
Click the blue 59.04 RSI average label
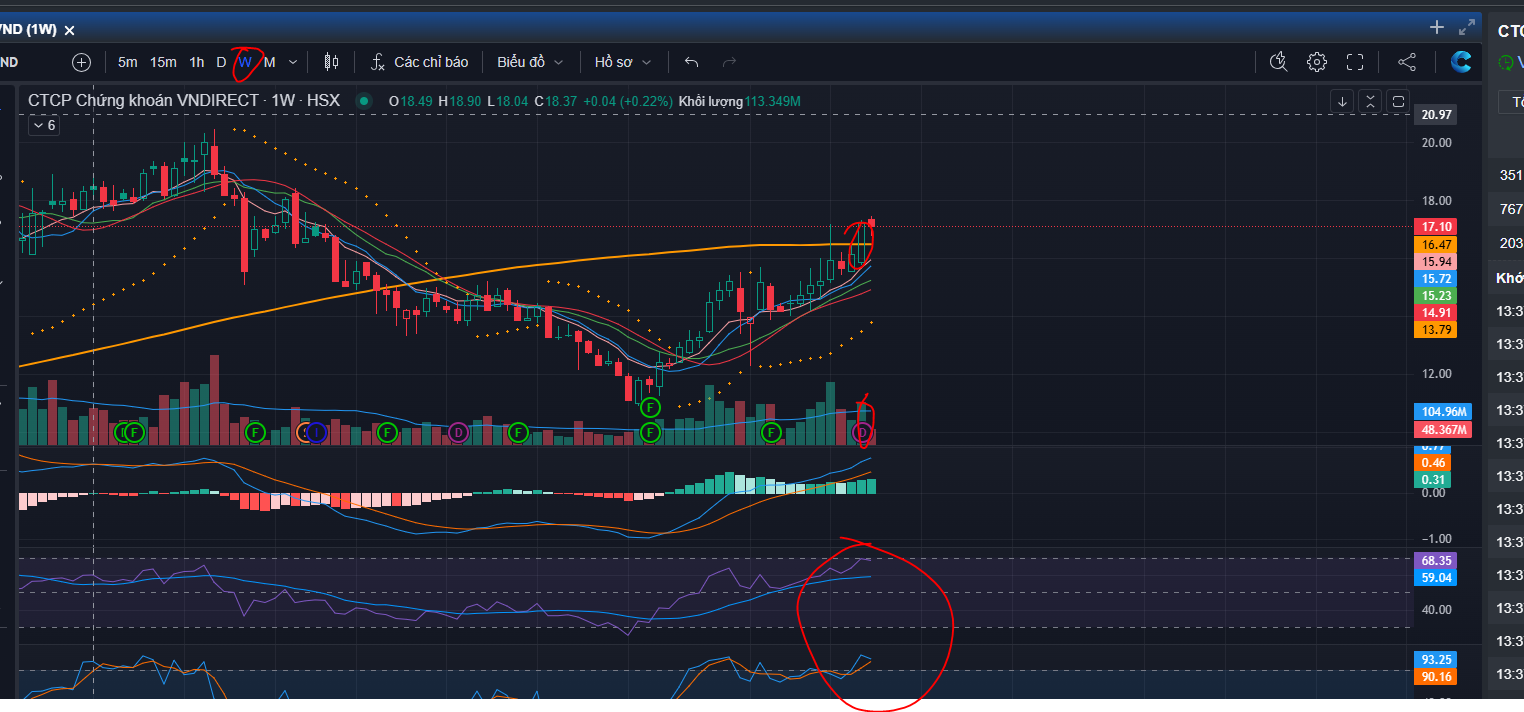tap(1436, 578)
